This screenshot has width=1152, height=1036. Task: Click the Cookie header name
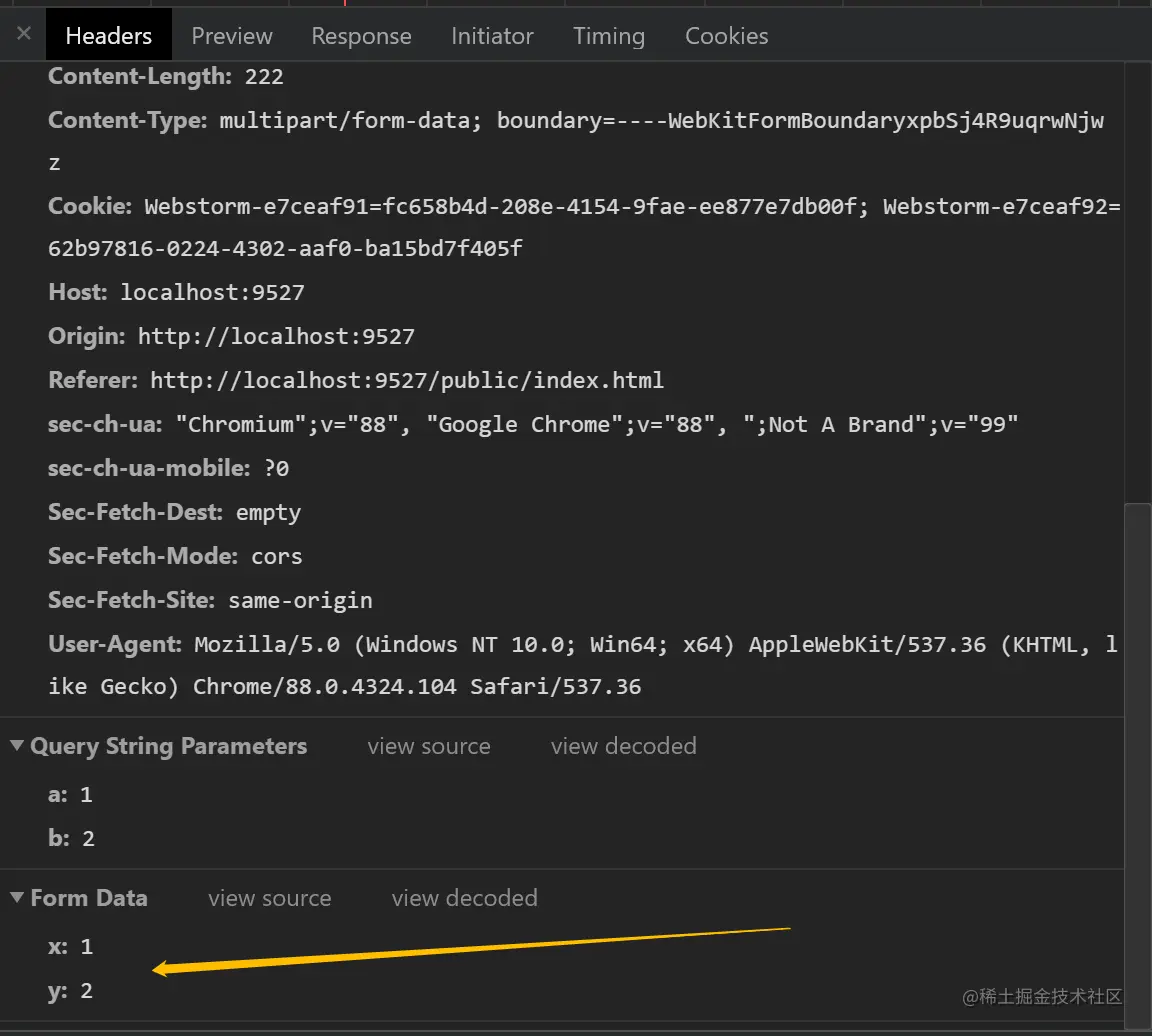click(x=90, y=207)
